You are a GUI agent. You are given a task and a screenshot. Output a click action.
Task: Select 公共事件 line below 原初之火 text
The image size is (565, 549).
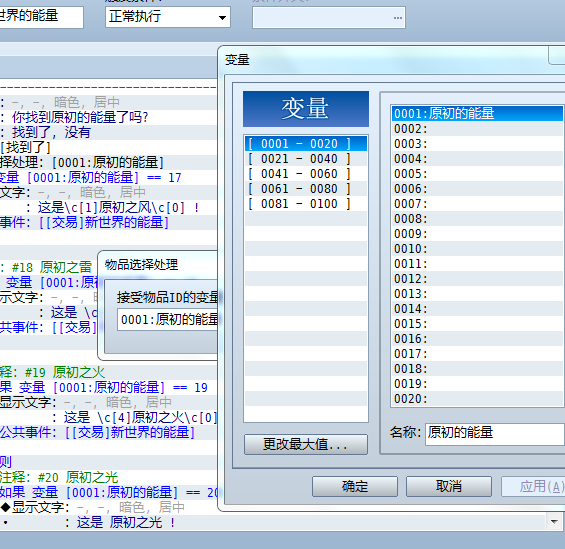coord(108,432)
